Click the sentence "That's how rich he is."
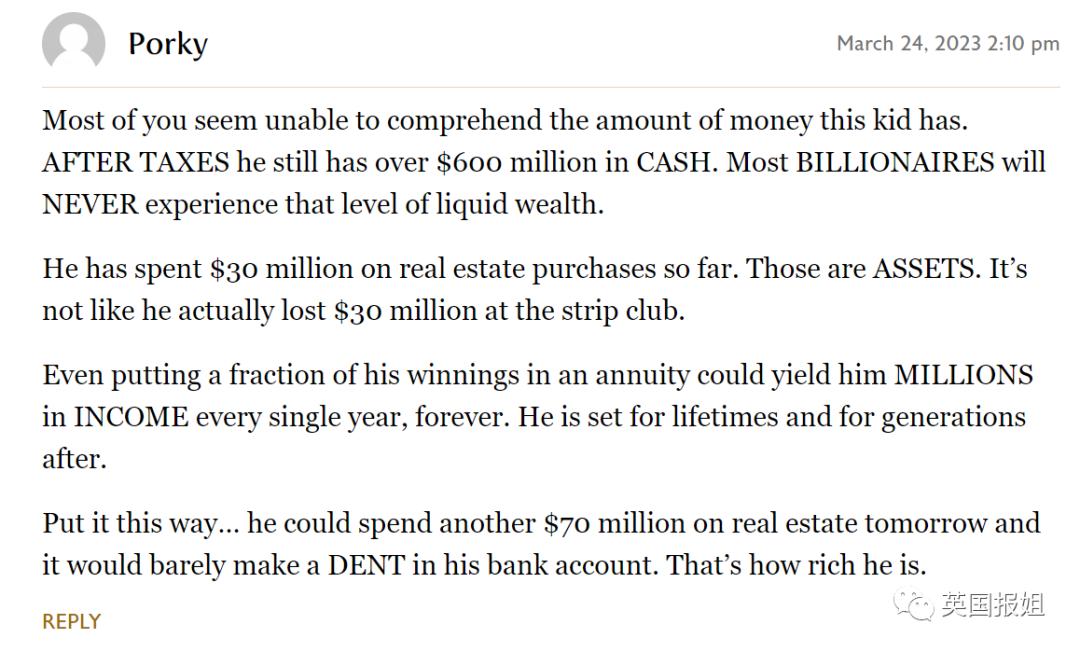 pos(796,565)
